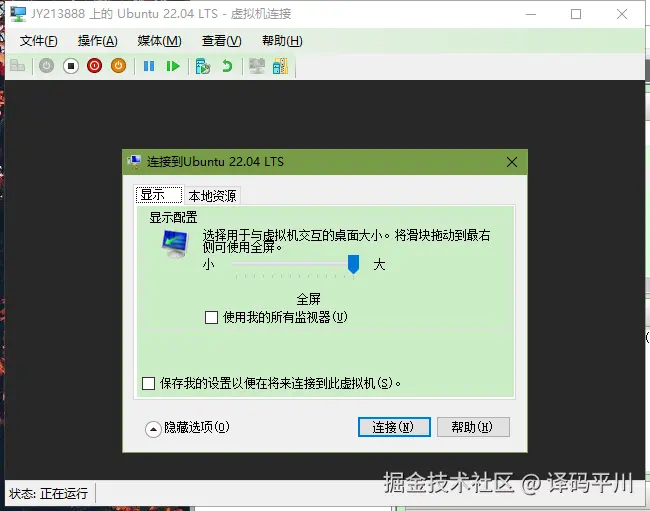This screenshot has height=511, width=650.
Task: Maximize the virtual machine connection window
Action: 576,14
